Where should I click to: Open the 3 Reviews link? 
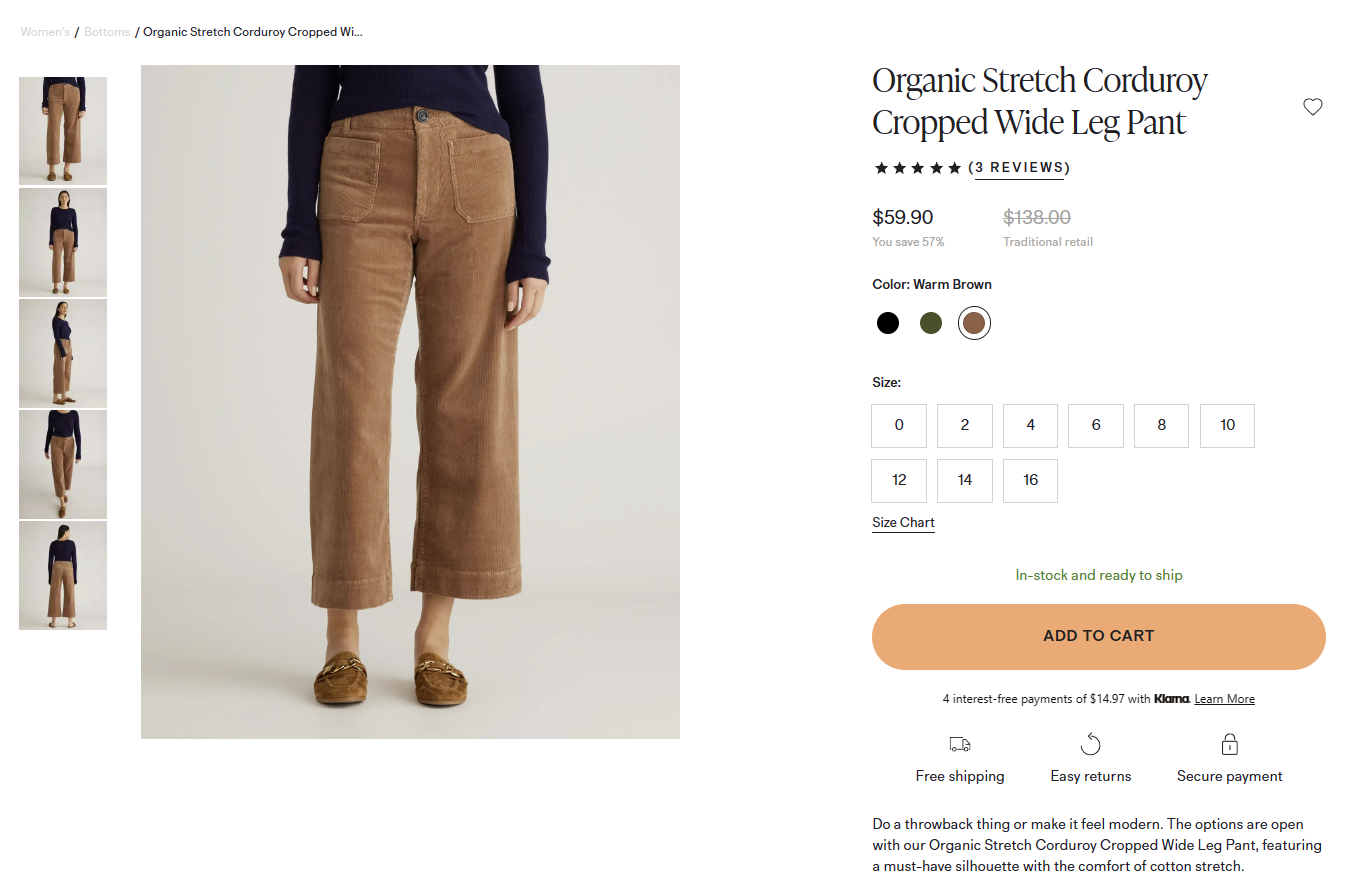coord(1019,168)
